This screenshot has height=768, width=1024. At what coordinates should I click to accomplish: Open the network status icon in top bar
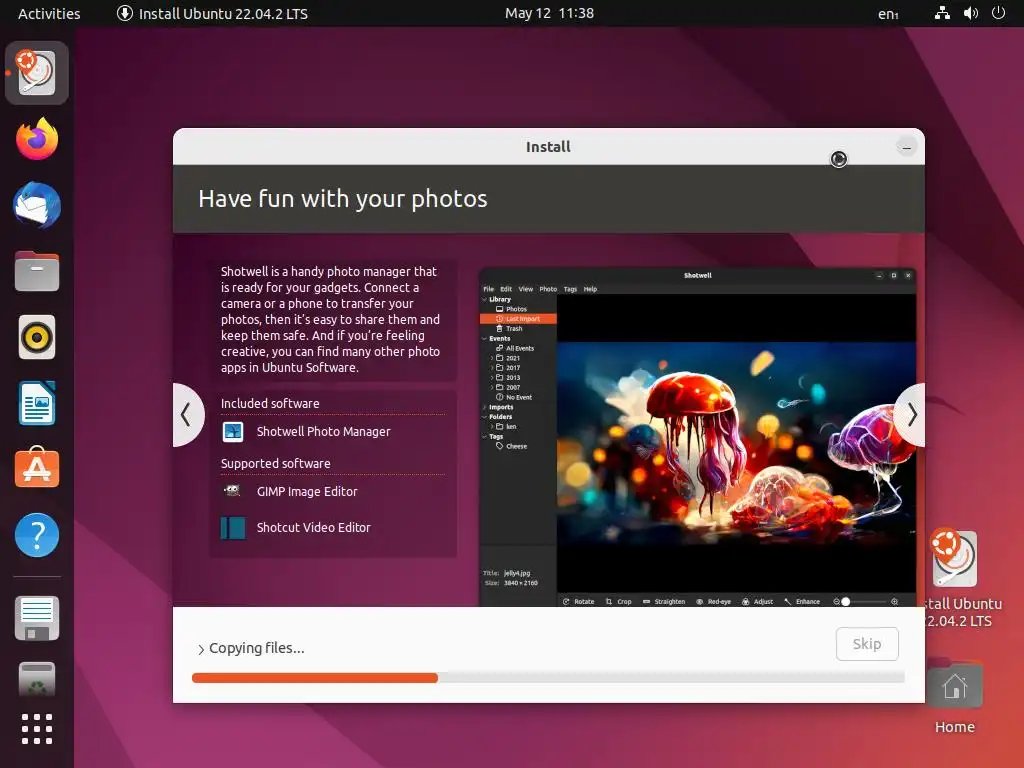click(x=942, y=13)
